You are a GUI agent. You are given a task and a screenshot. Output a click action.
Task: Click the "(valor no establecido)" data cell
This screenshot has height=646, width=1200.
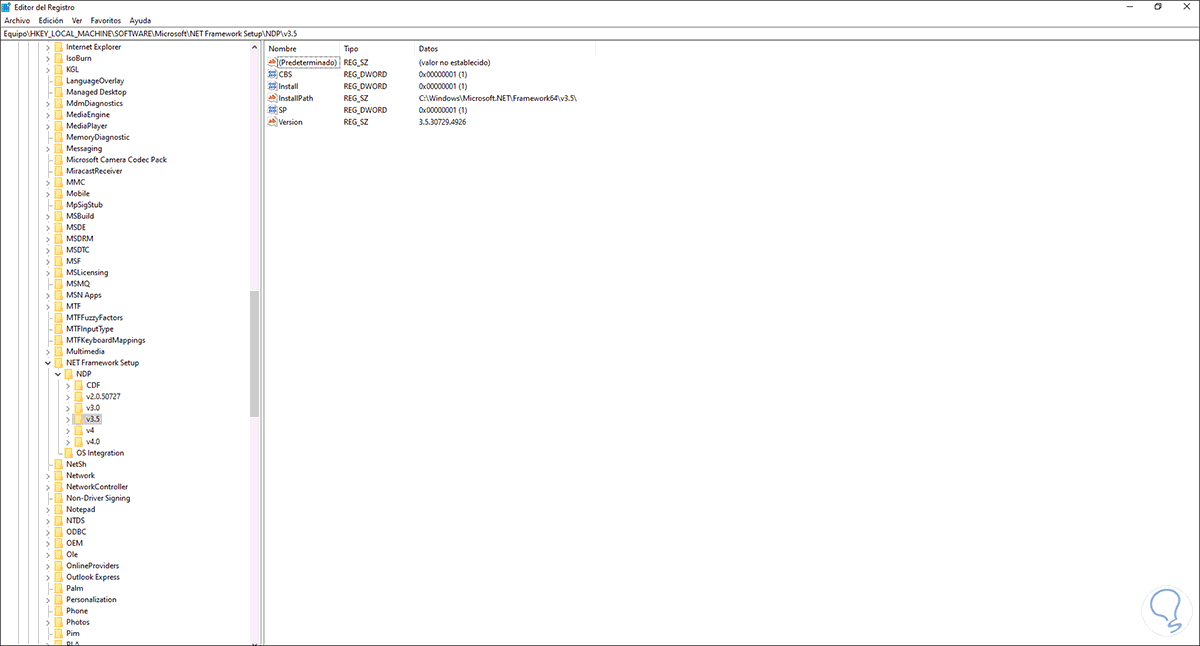(454, 62)
